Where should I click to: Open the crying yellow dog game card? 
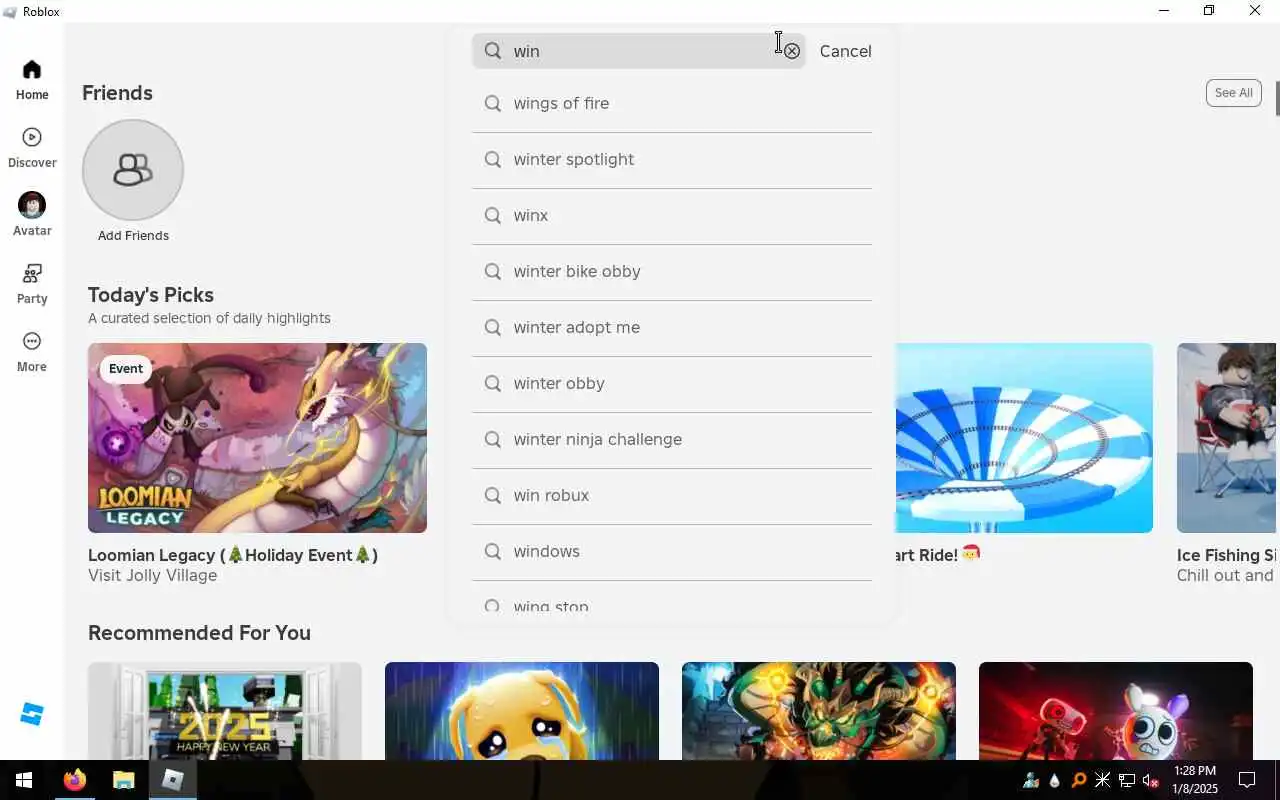522,711
